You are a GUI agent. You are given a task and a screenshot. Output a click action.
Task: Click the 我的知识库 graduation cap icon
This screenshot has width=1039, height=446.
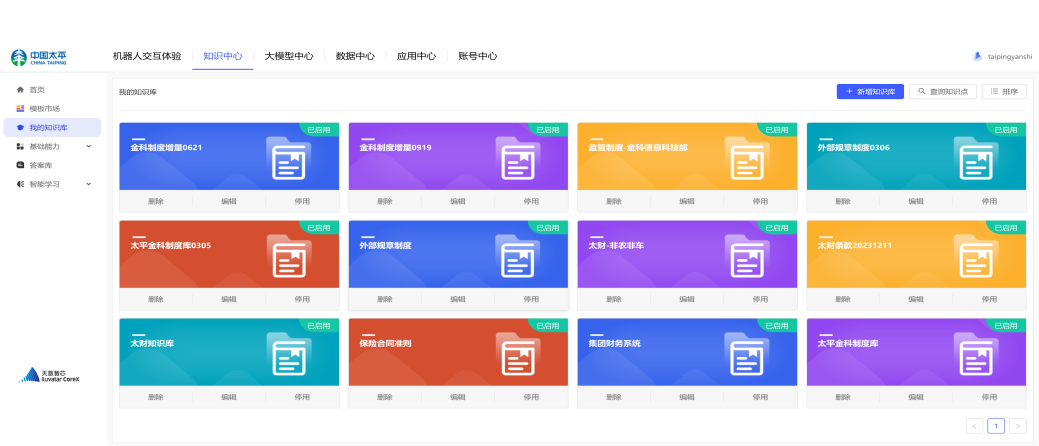(21, 127)
